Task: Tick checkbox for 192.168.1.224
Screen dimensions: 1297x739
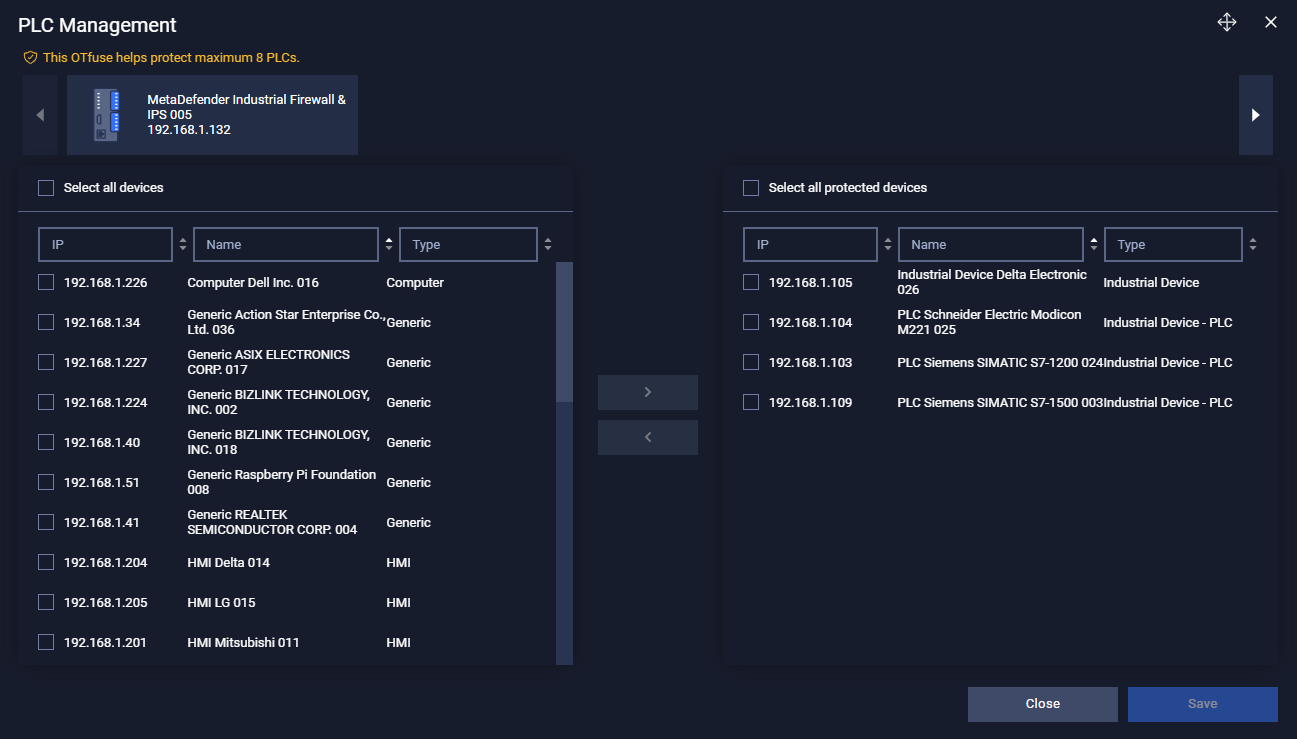Action: tap(46, 402)
